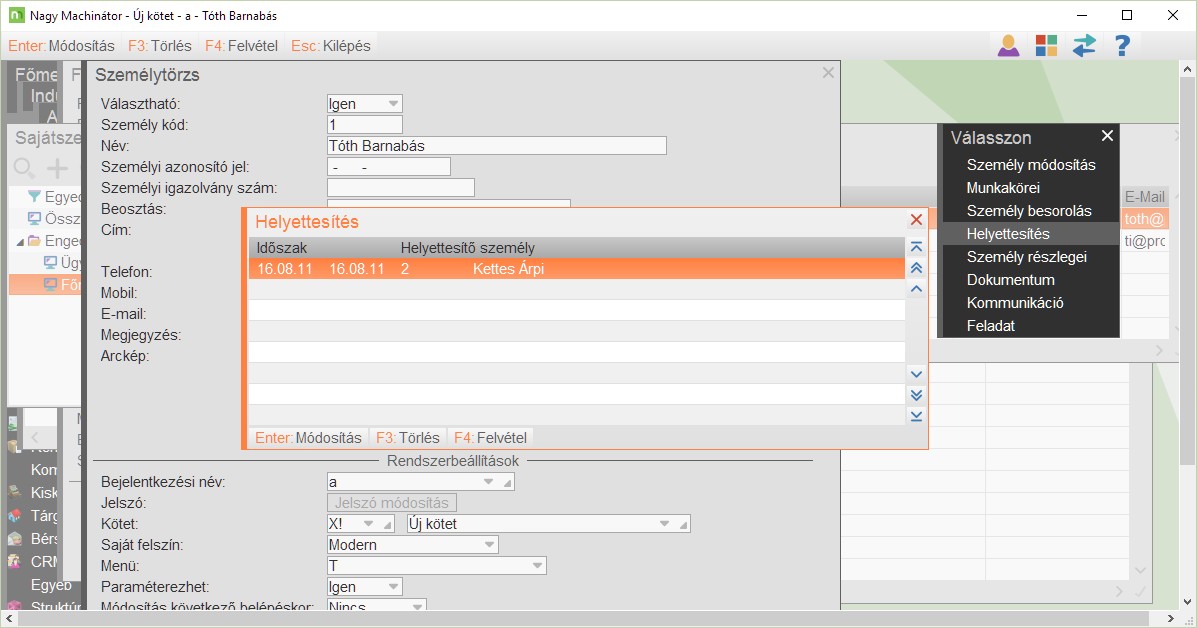
Task: Click the blue swap arrows icon
Action: coord(1084,46)
